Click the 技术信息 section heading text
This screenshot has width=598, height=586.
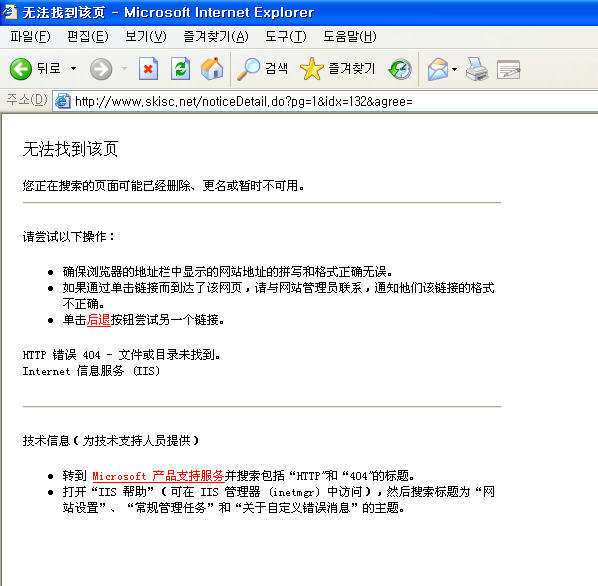click(111, 441)
